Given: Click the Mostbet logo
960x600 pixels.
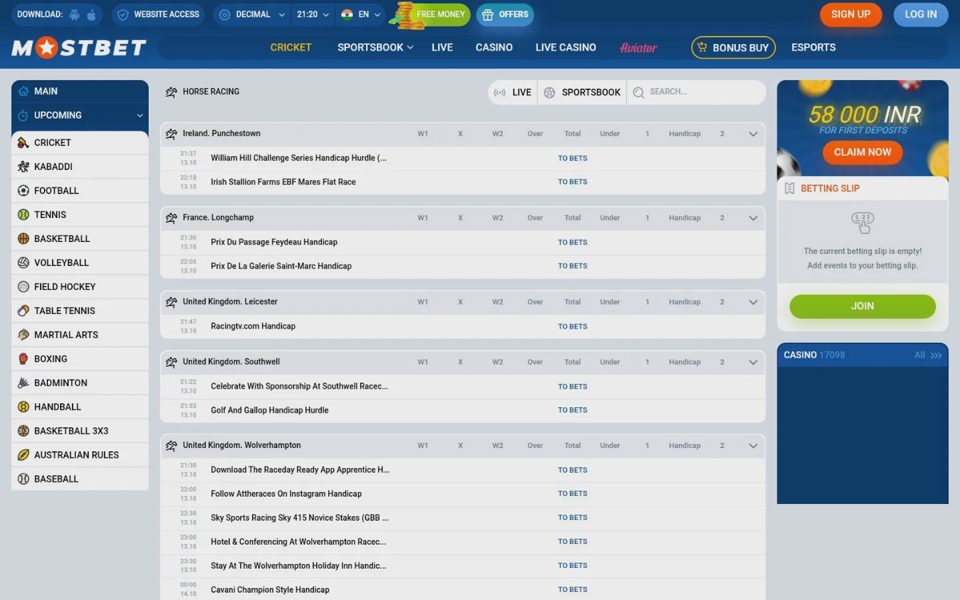Looking at the screenshot, I should coord(79,47).
